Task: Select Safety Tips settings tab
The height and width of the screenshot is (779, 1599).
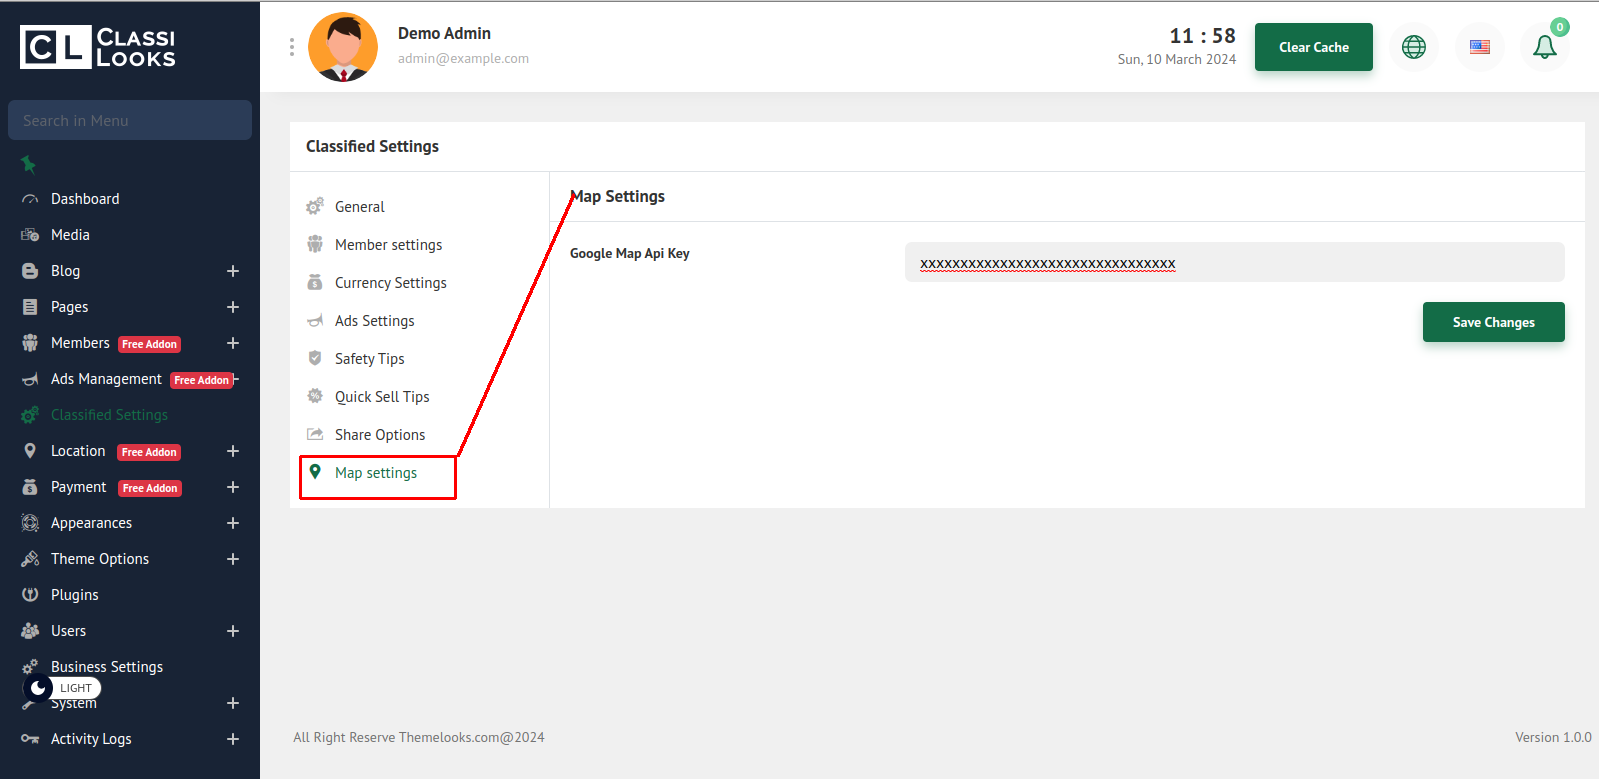Action: 369,359
